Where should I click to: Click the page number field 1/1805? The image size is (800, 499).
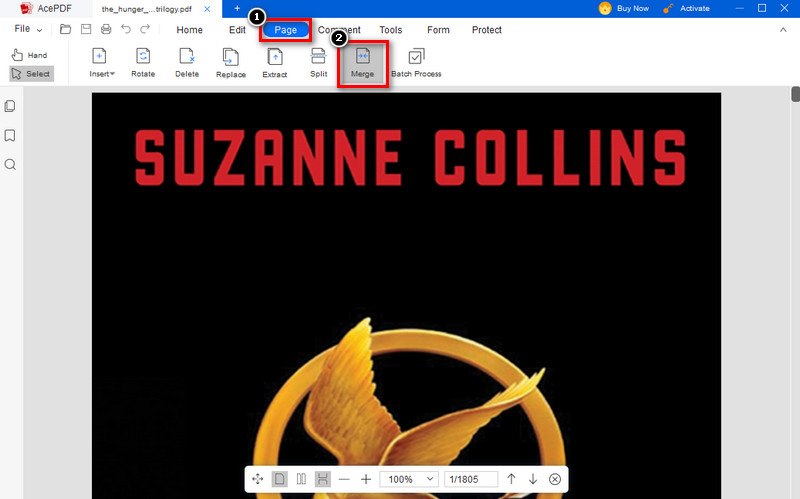point(470,479)
